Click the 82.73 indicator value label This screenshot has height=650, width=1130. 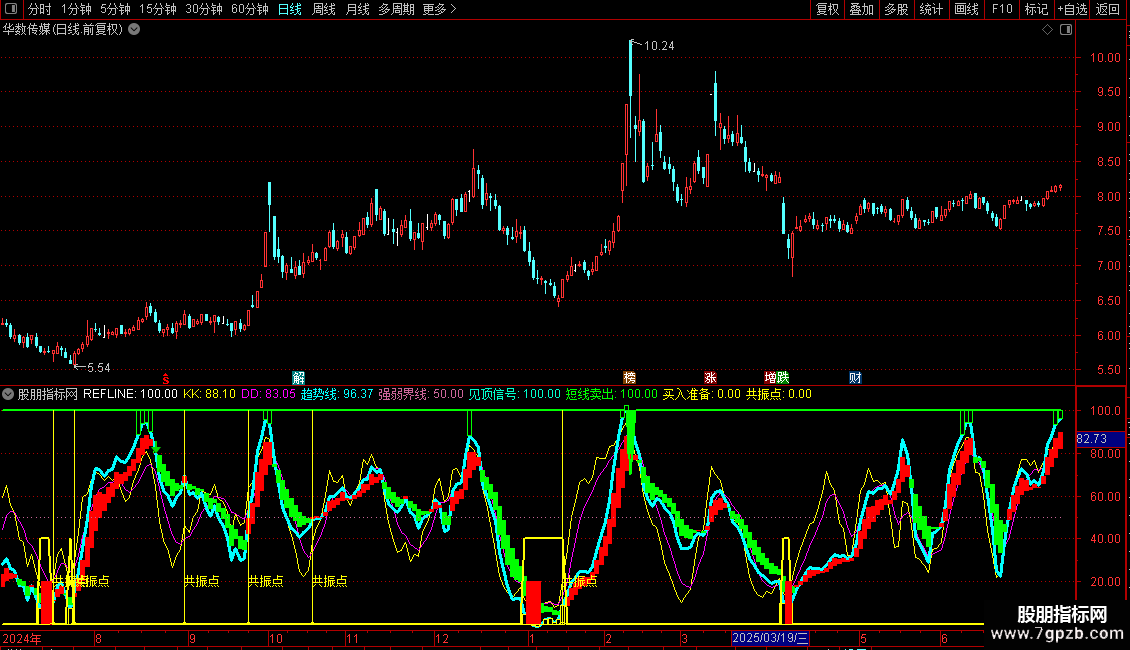point(1092,439)
